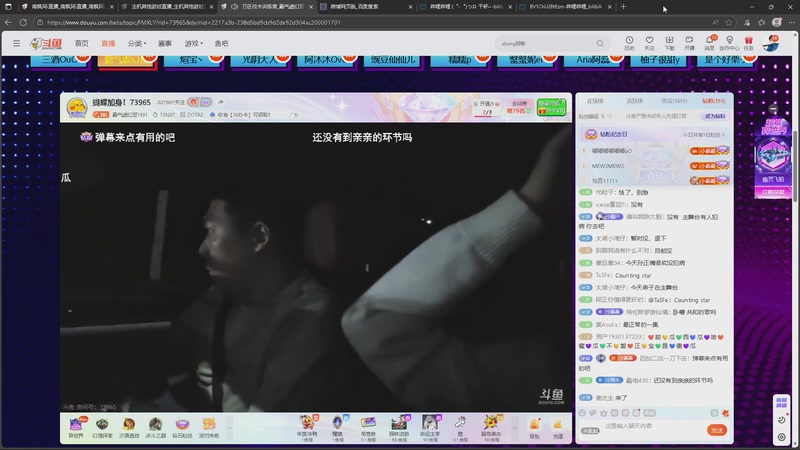Open the 直播 live tab
Image resolution: width=800 pixels, height=450 pixels.
pyautogui.click(x=108, y=43)
